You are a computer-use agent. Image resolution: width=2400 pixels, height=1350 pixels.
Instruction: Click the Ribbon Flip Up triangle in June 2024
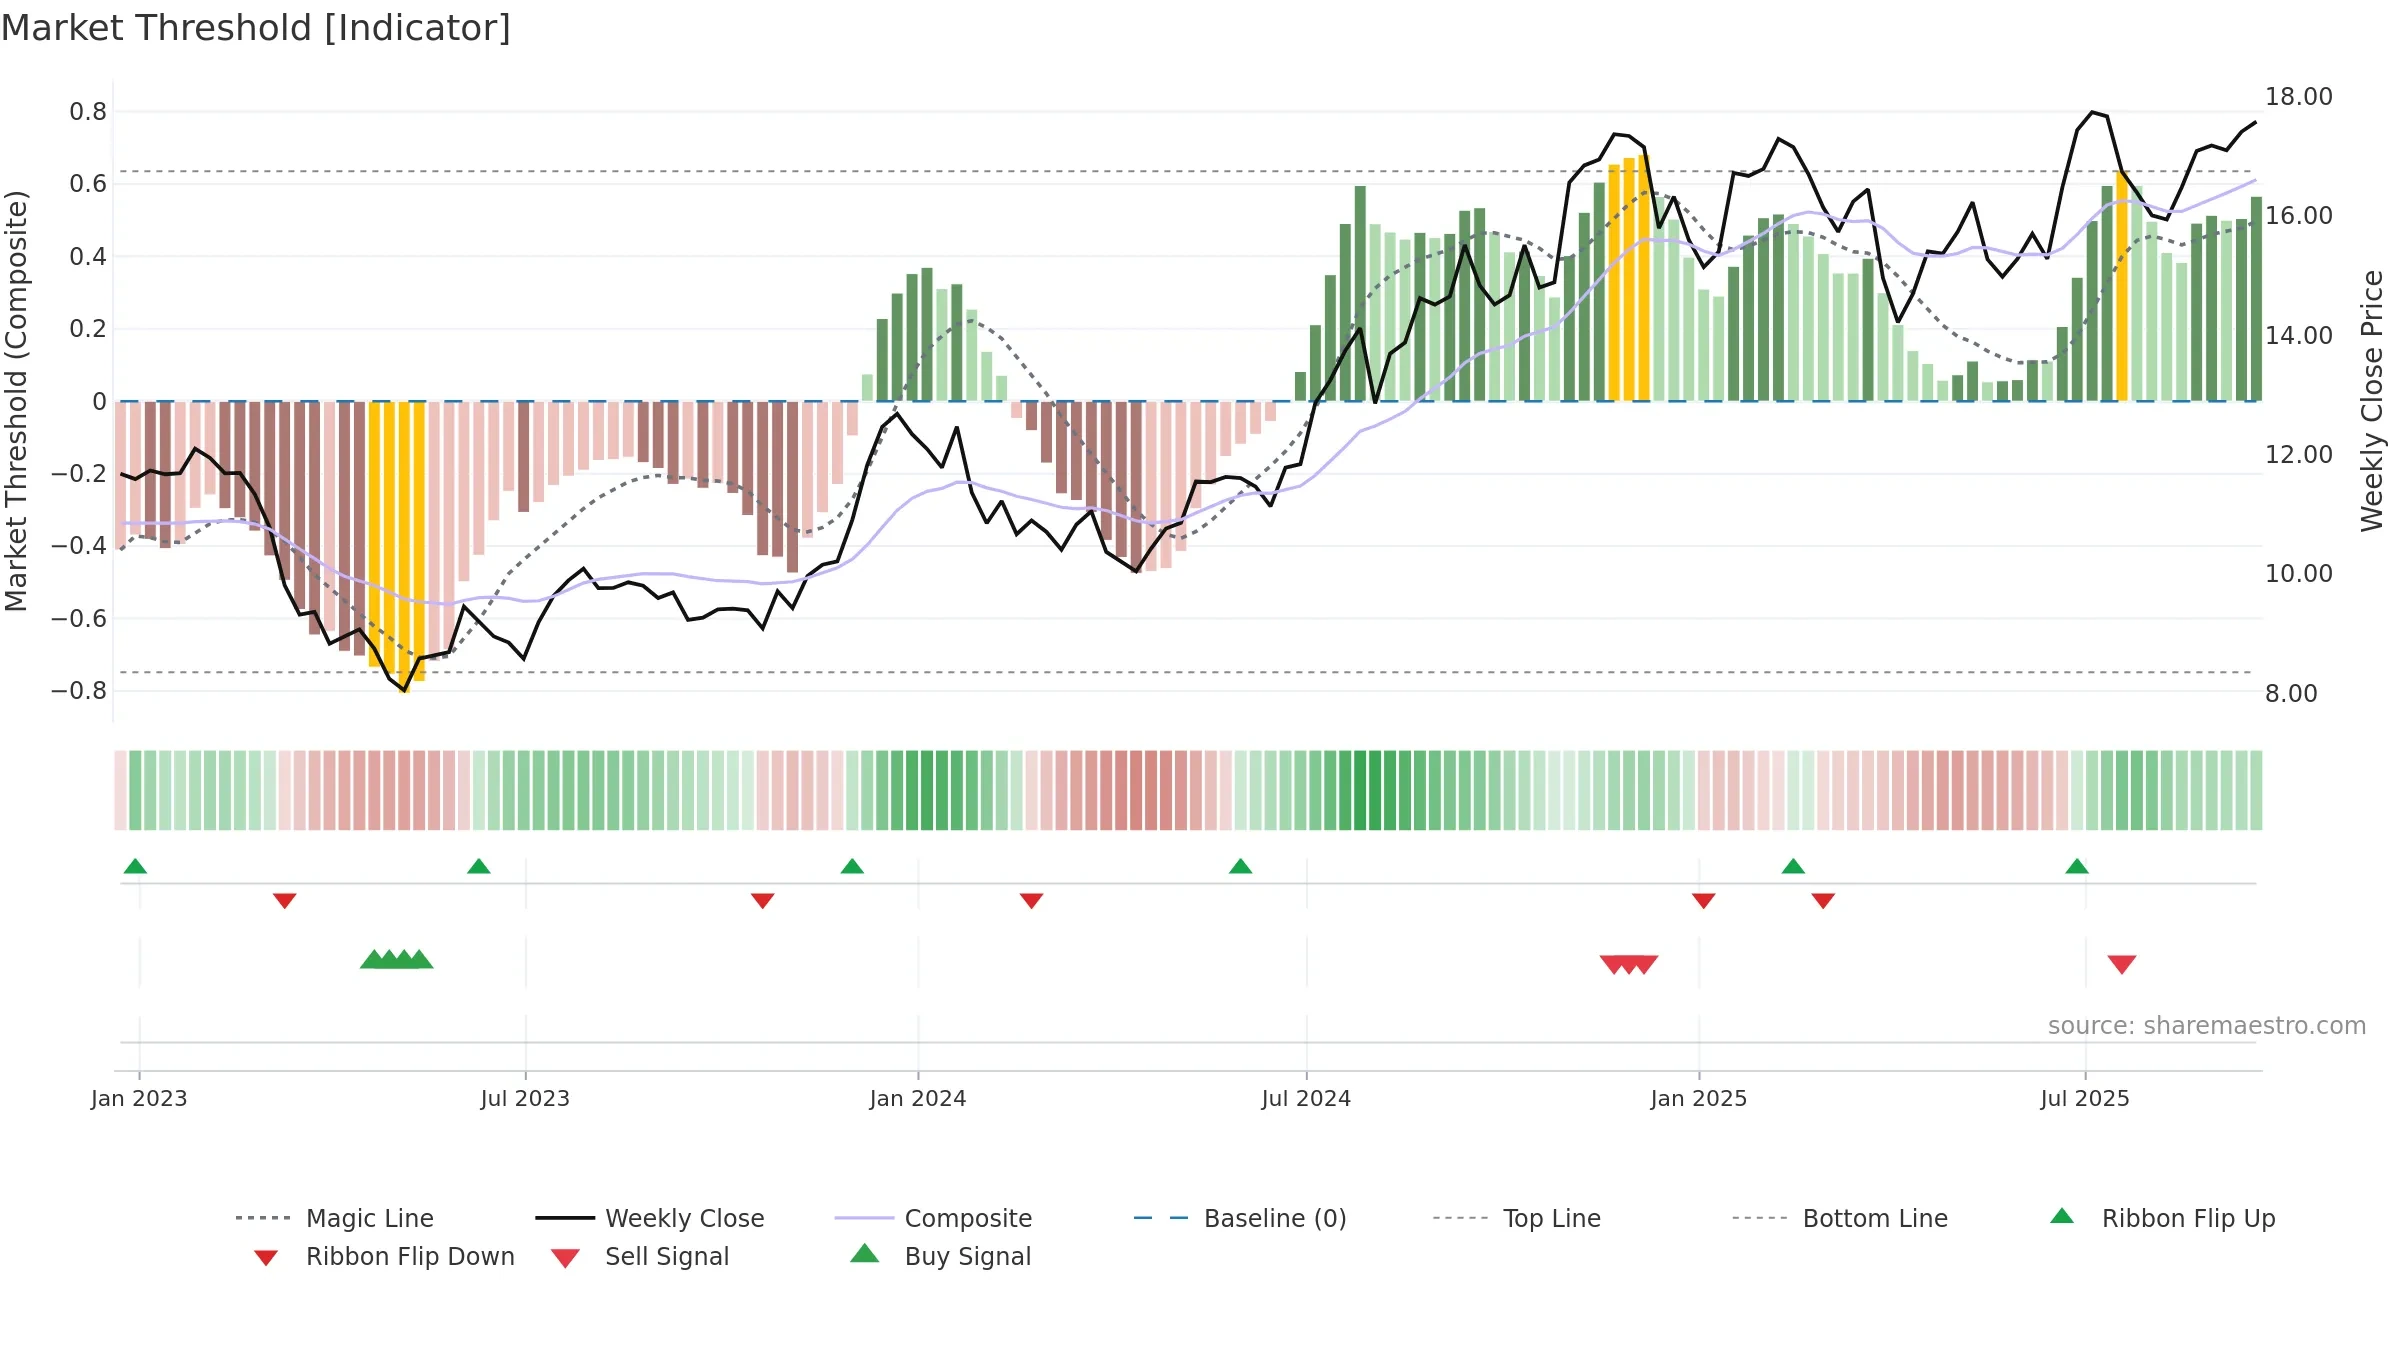[1240, 866]
